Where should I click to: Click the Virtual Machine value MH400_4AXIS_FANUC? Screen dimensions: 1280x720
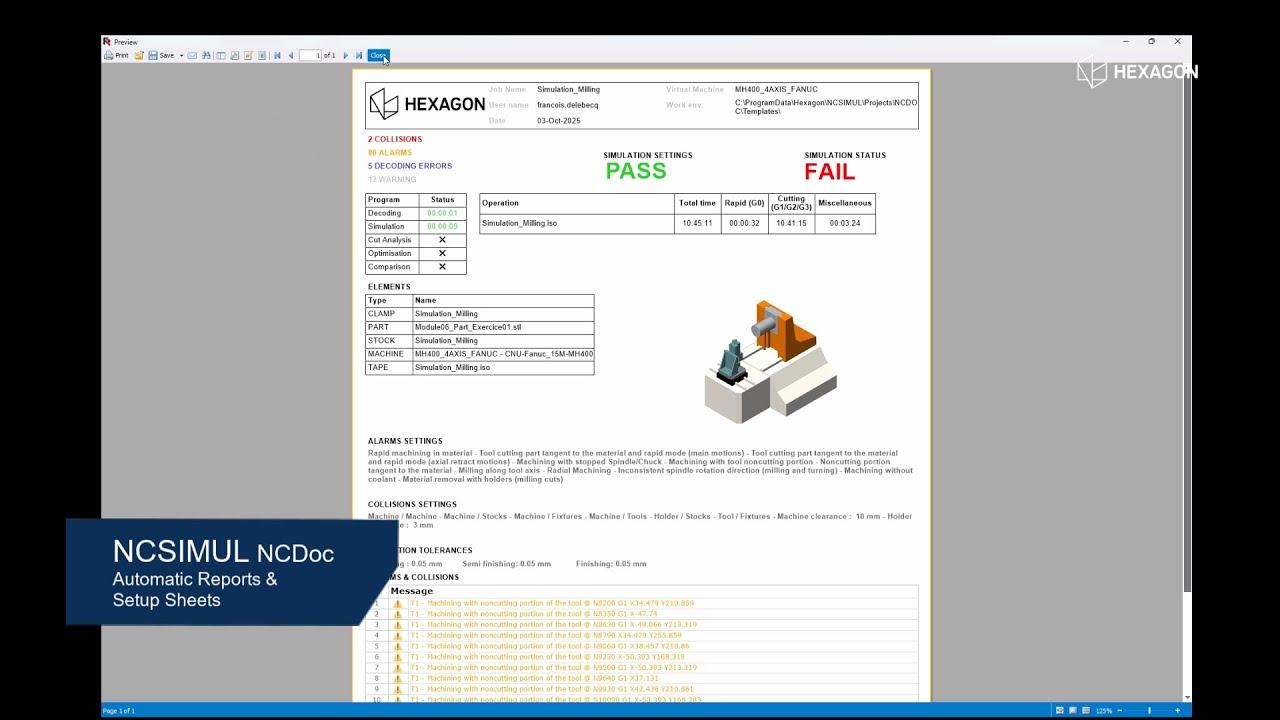(x=776, y=90)
